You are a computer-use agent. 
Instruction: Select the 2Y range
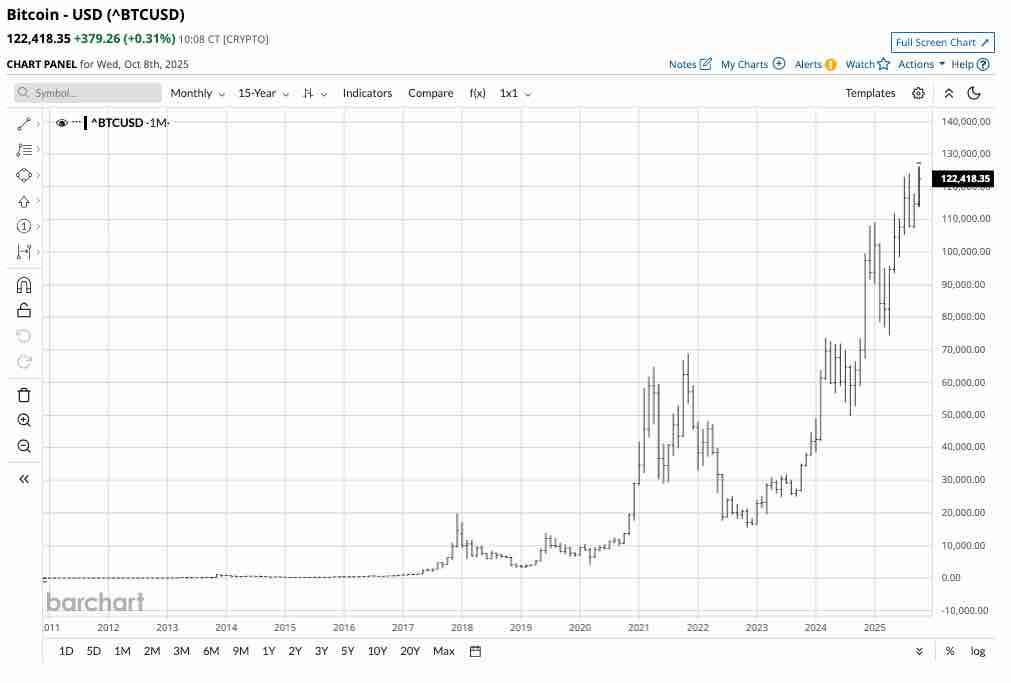click(295, 651)
